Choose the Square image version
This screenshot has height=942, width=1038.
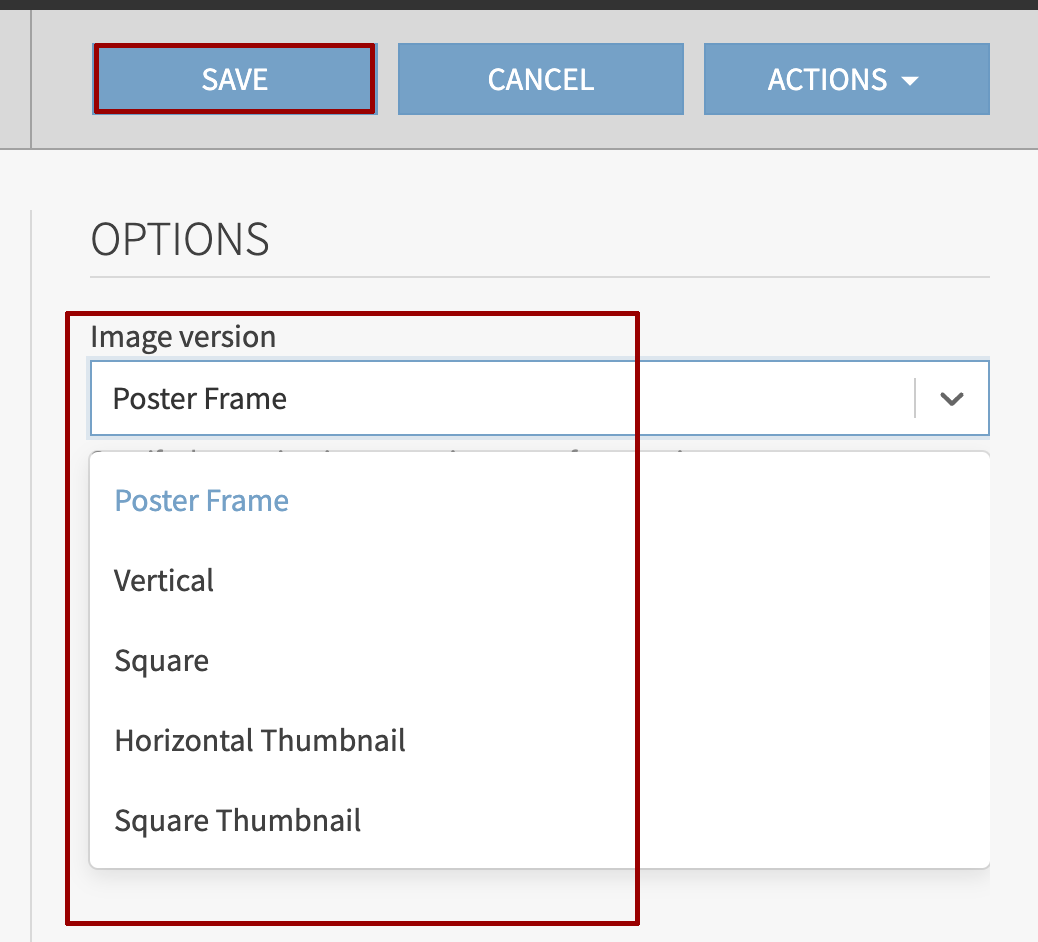[162, 661]
